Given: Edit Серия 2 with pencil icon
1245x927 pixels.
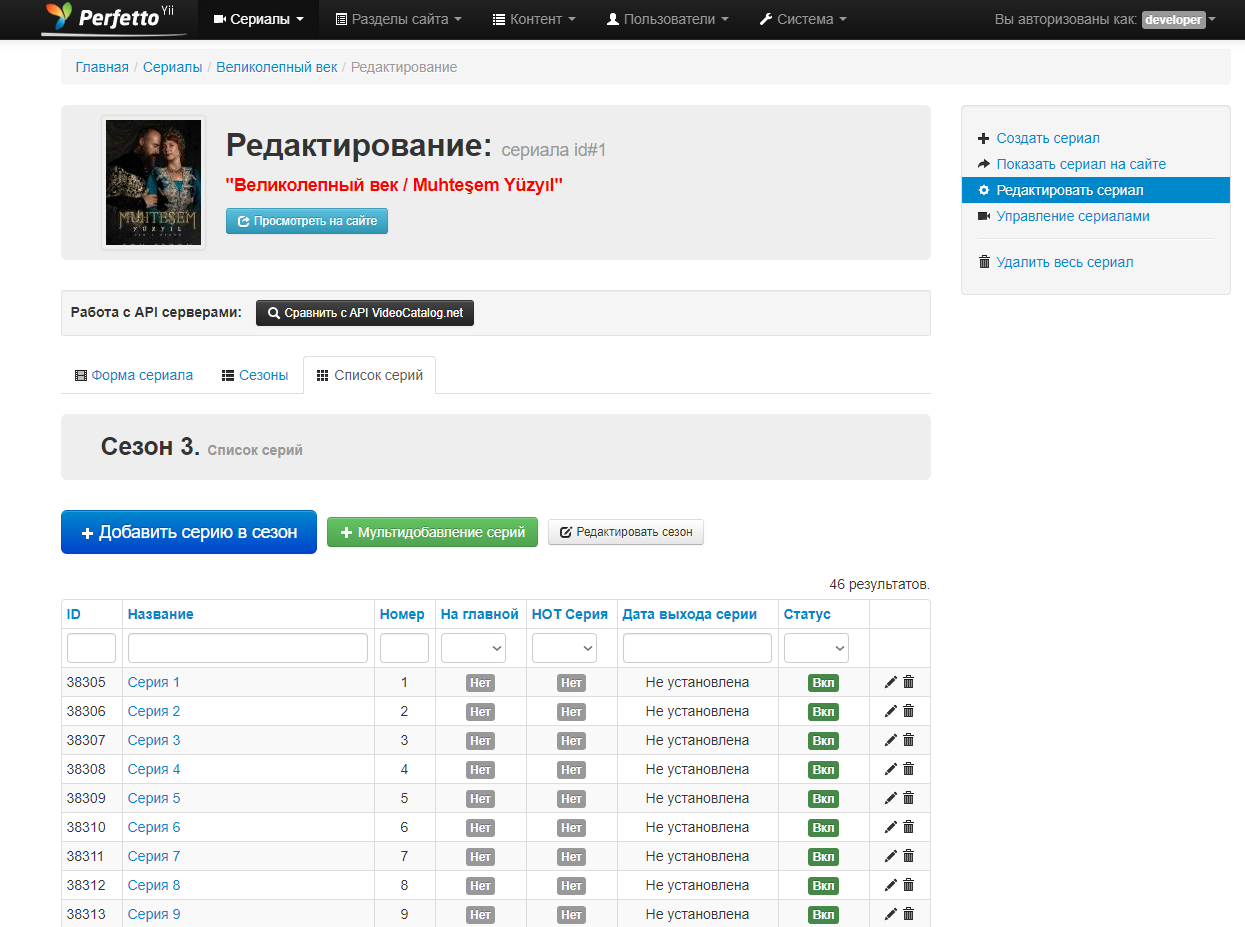Looking at the screenshot, I should tap(891, 711).
